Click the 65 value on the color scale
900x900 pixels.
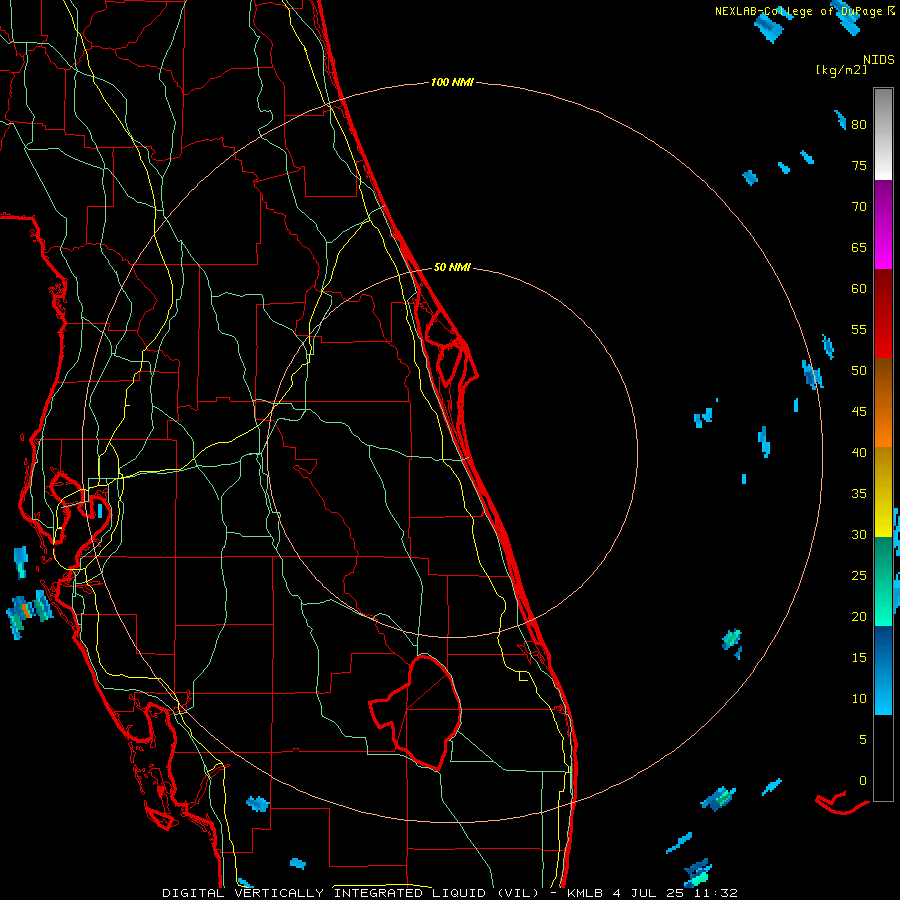click(x=859, y=248)
